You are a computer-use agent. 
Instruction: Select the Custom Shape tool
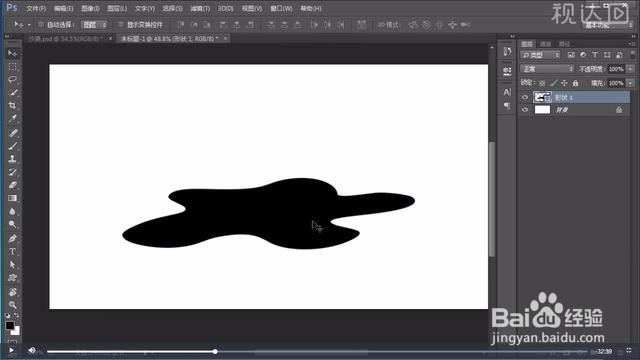click(12, 278)
